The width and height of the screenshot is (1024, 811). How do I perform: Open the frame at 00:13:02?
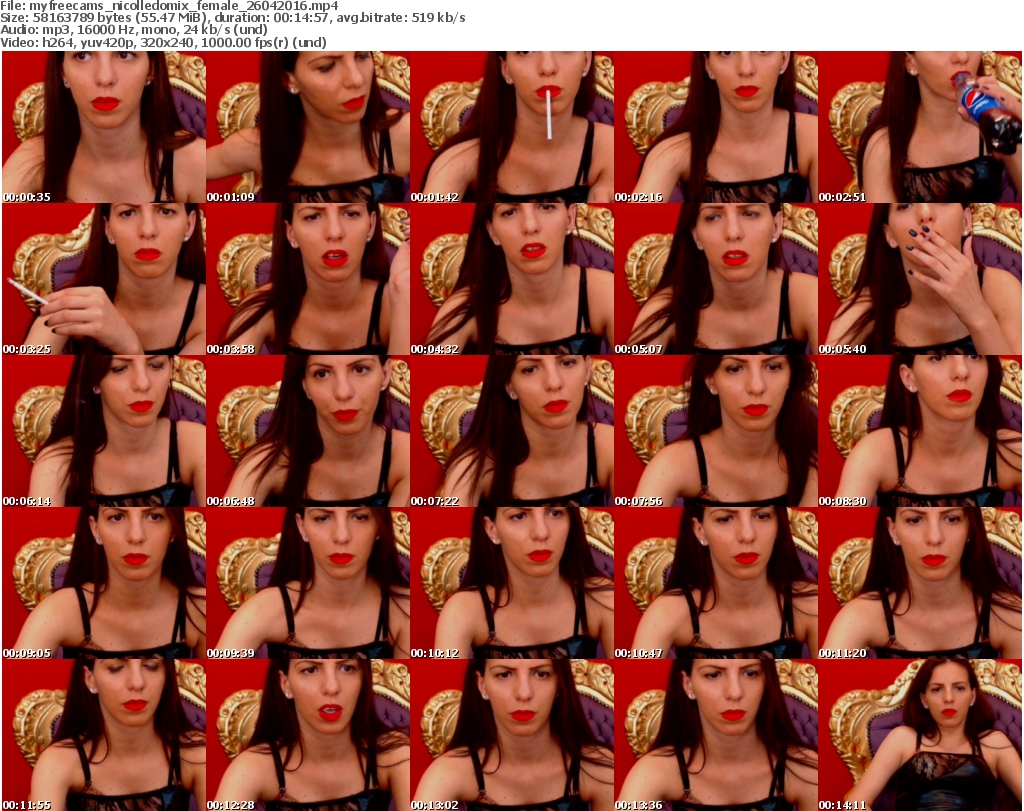point(512,736)
